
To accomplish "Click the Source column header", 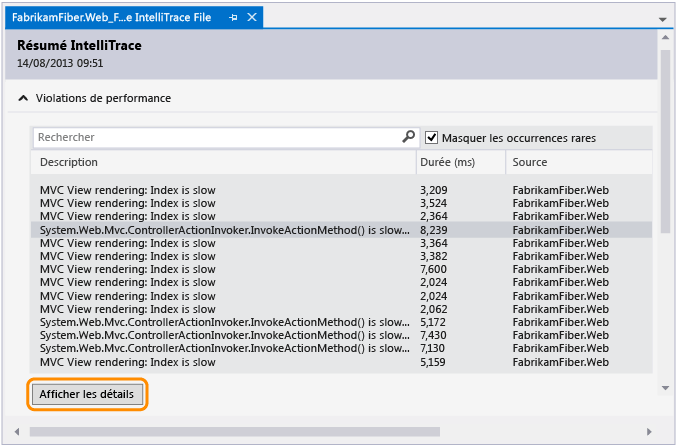I will click(578, 162).
